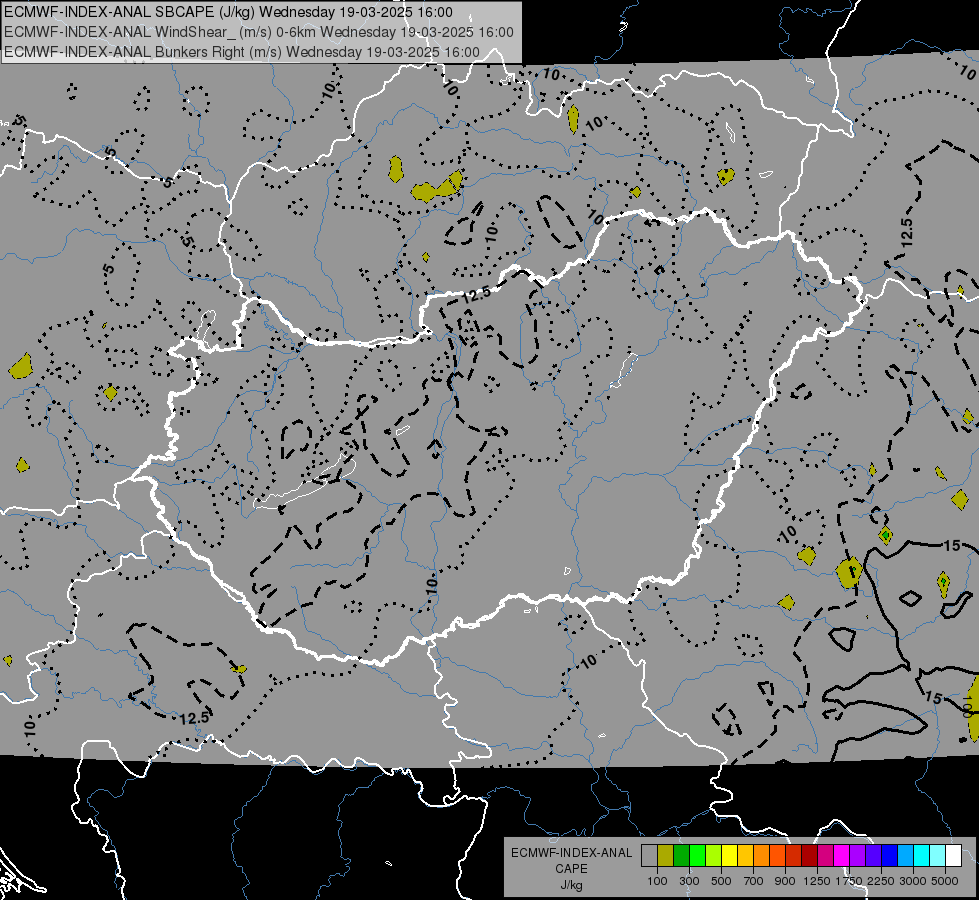
Task: Select the bright green legend swatch
Action: [697, 855]
